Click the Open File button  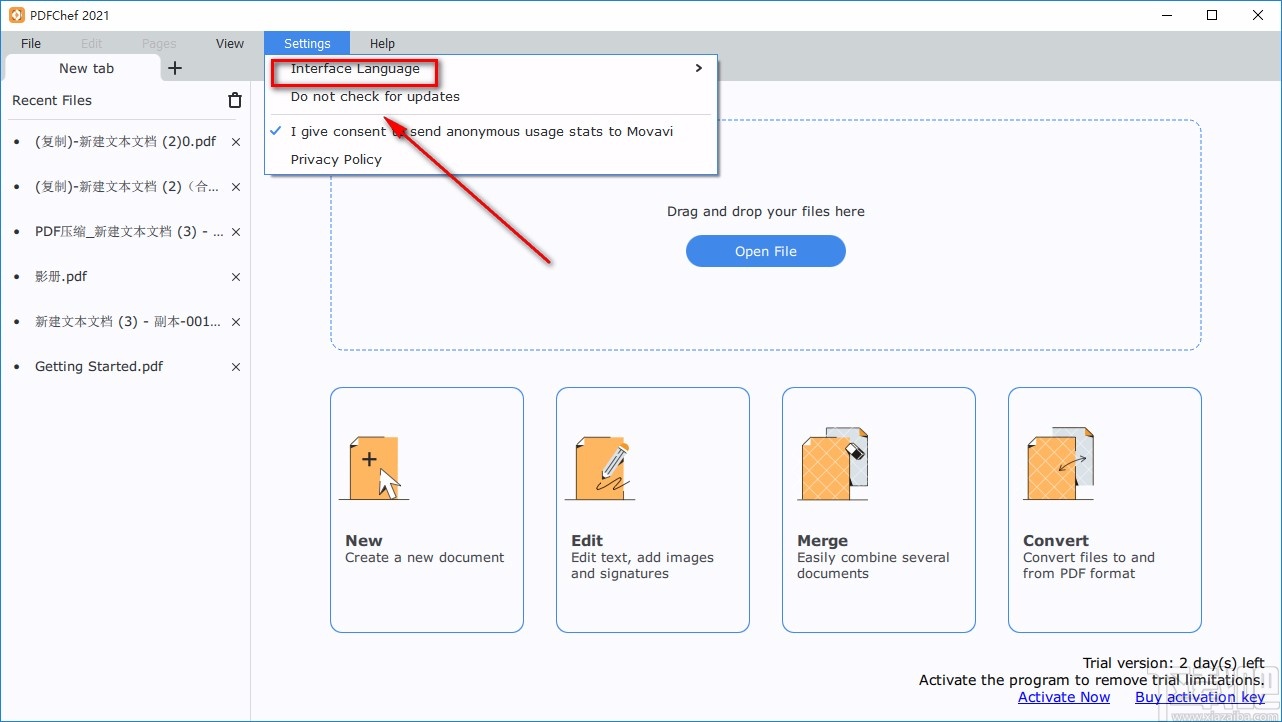coord(766,251)
